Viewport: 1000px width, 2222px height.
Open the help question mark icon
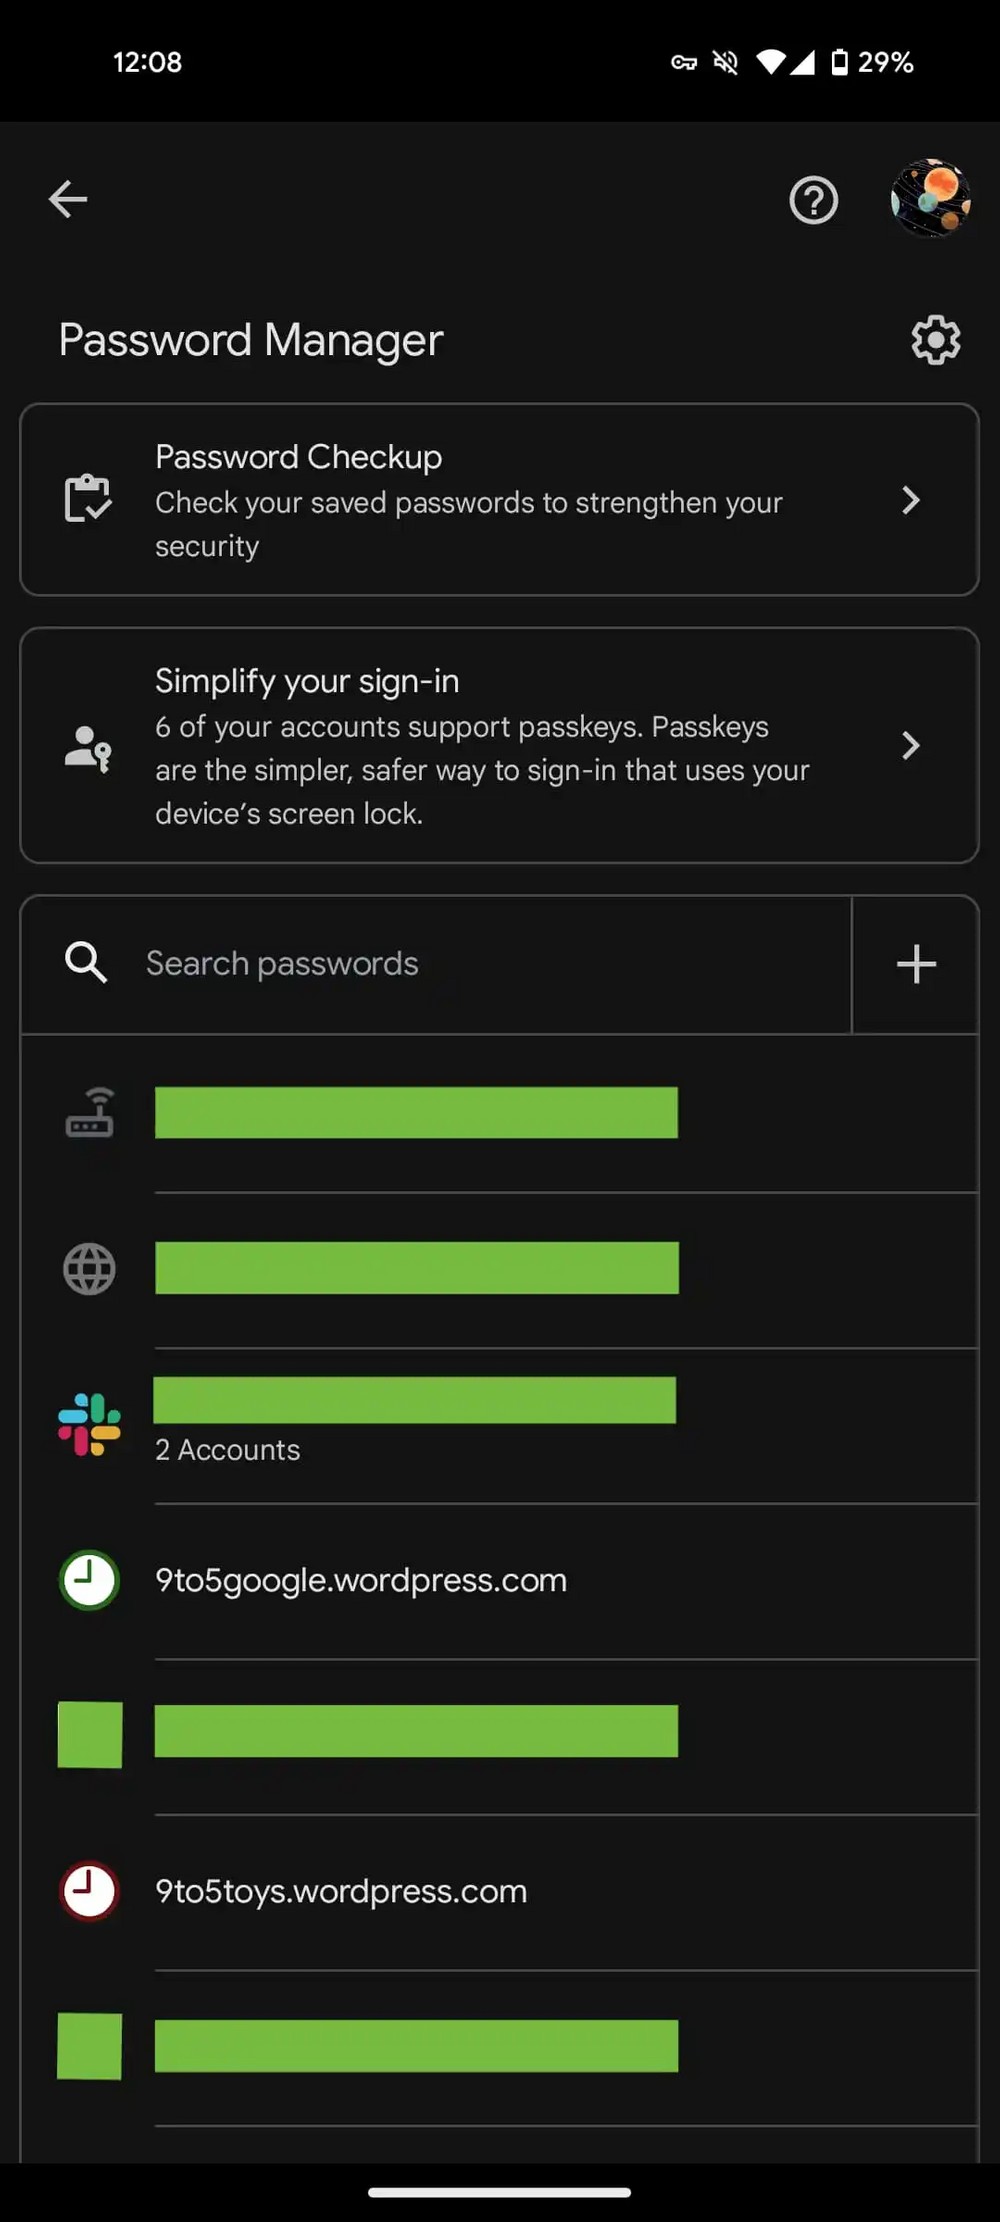click(x=813, y=200)
